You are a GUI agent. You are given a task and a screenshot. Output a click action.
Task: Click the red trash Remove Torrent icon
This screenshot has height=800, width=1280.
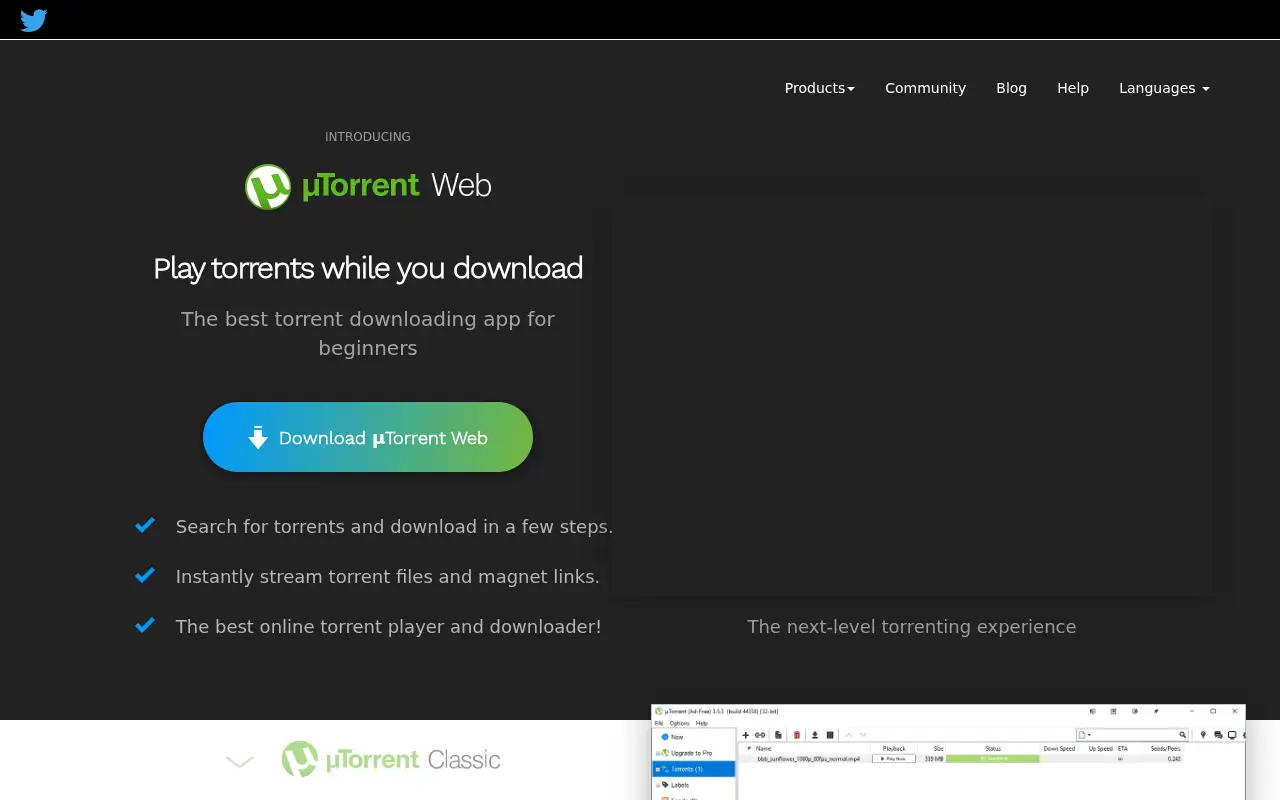tap(797, 735)
